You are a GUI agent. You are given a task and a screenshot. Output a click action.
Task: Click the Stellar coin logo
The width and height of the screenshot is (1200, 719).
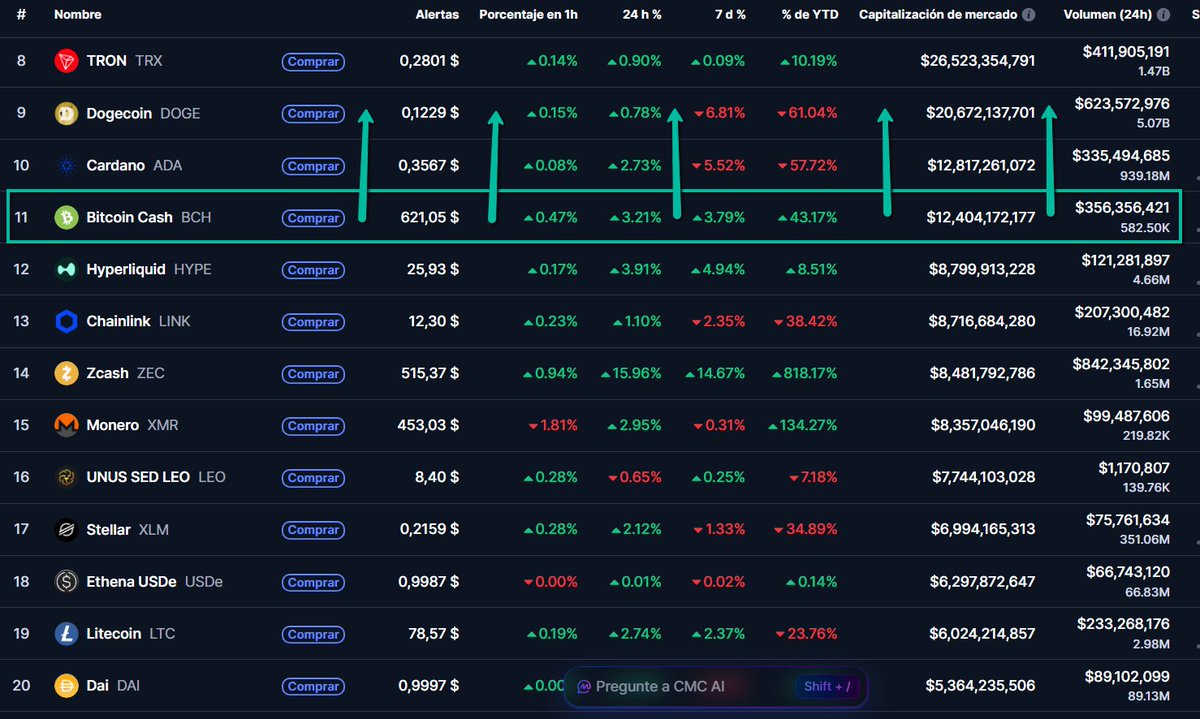pyautogui.click(x=66, y=529)
